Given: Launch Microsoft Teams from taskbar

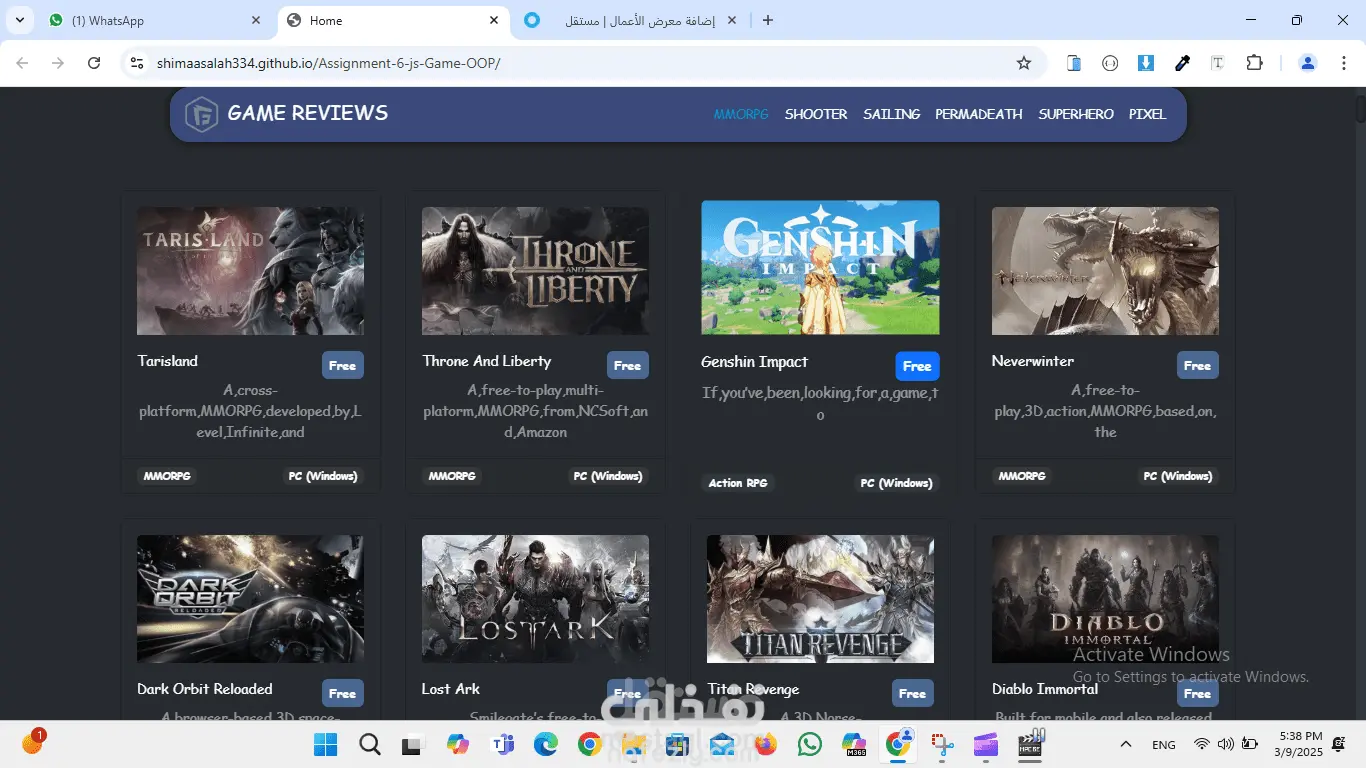Looking at the screenshot, I should [x=502, y=745].
